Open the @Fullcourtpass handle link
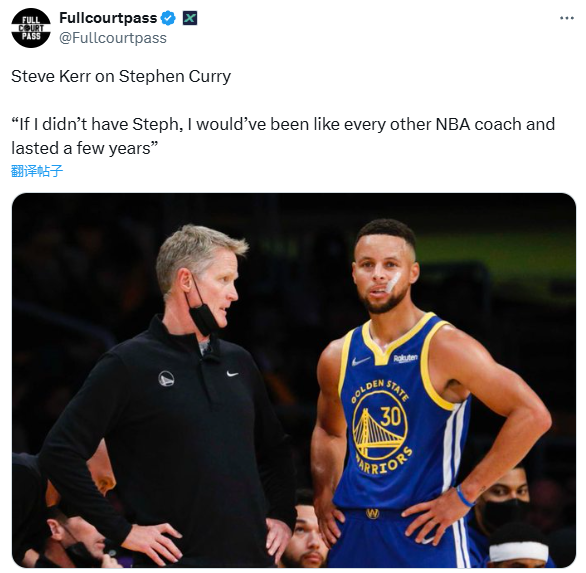Viewport: 586px width, 573px height. pos(113,38)
